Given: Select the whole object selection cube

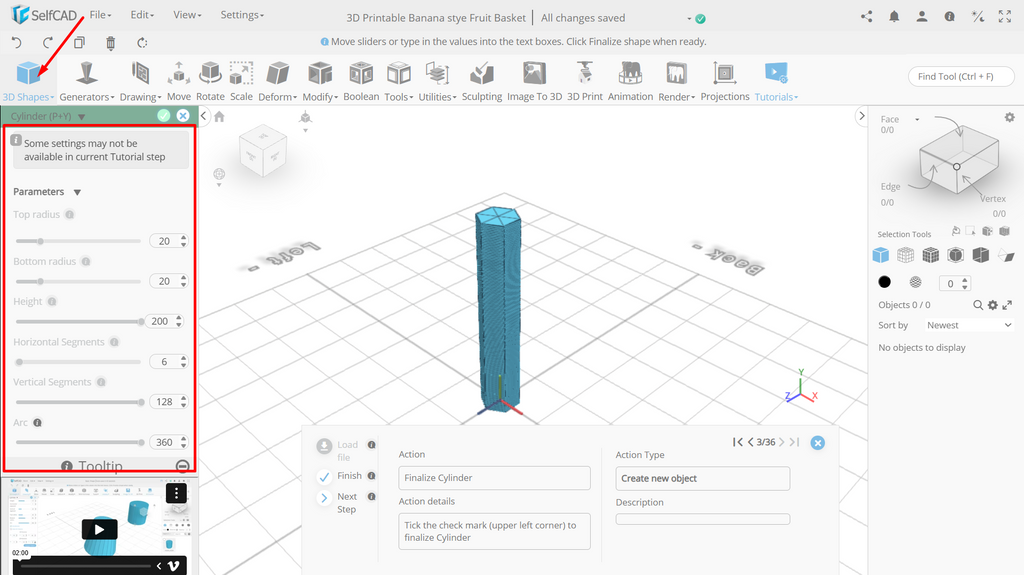Looking at the screenshot, I should (x=880, y=255).
